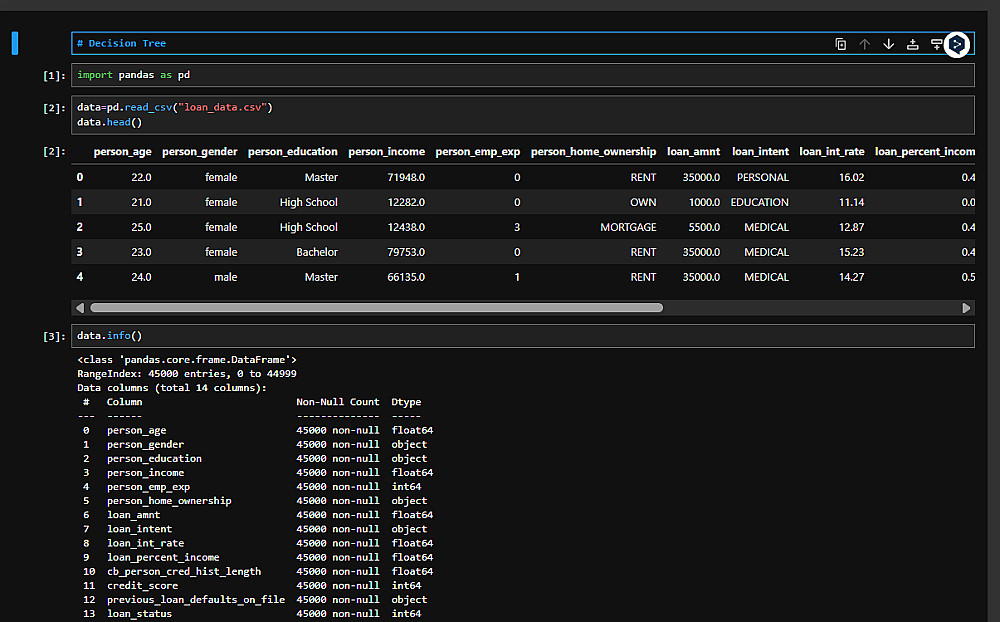Move the selected cell up
This screenshot has height=622, width=1000.
pyautogui.click(x=865, y=44)
